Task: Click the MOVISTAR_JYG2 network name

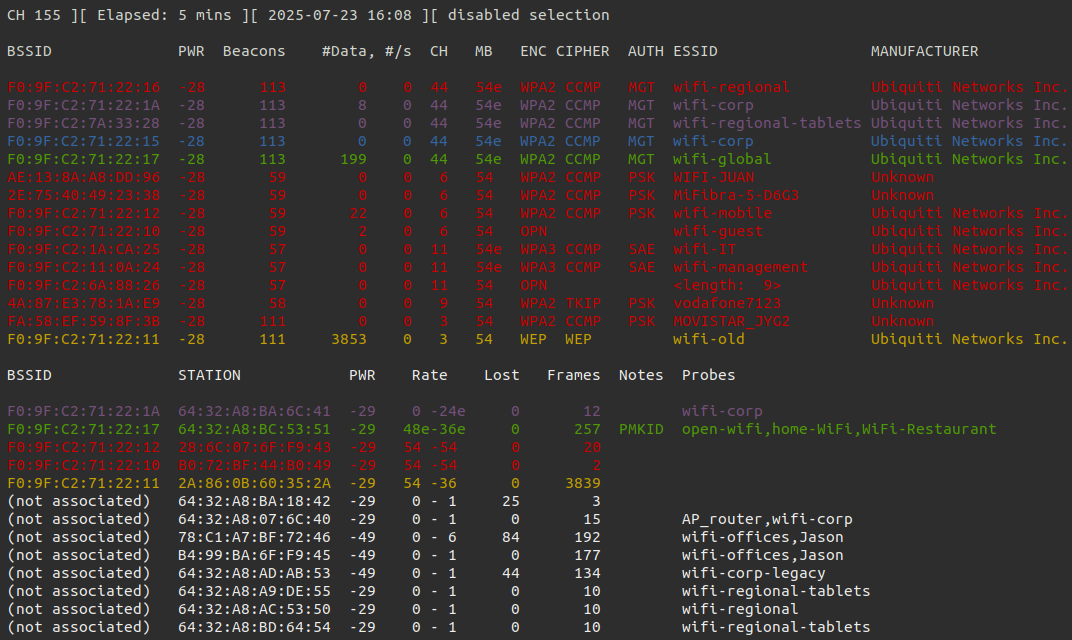Action: click(x=731, y=321)
